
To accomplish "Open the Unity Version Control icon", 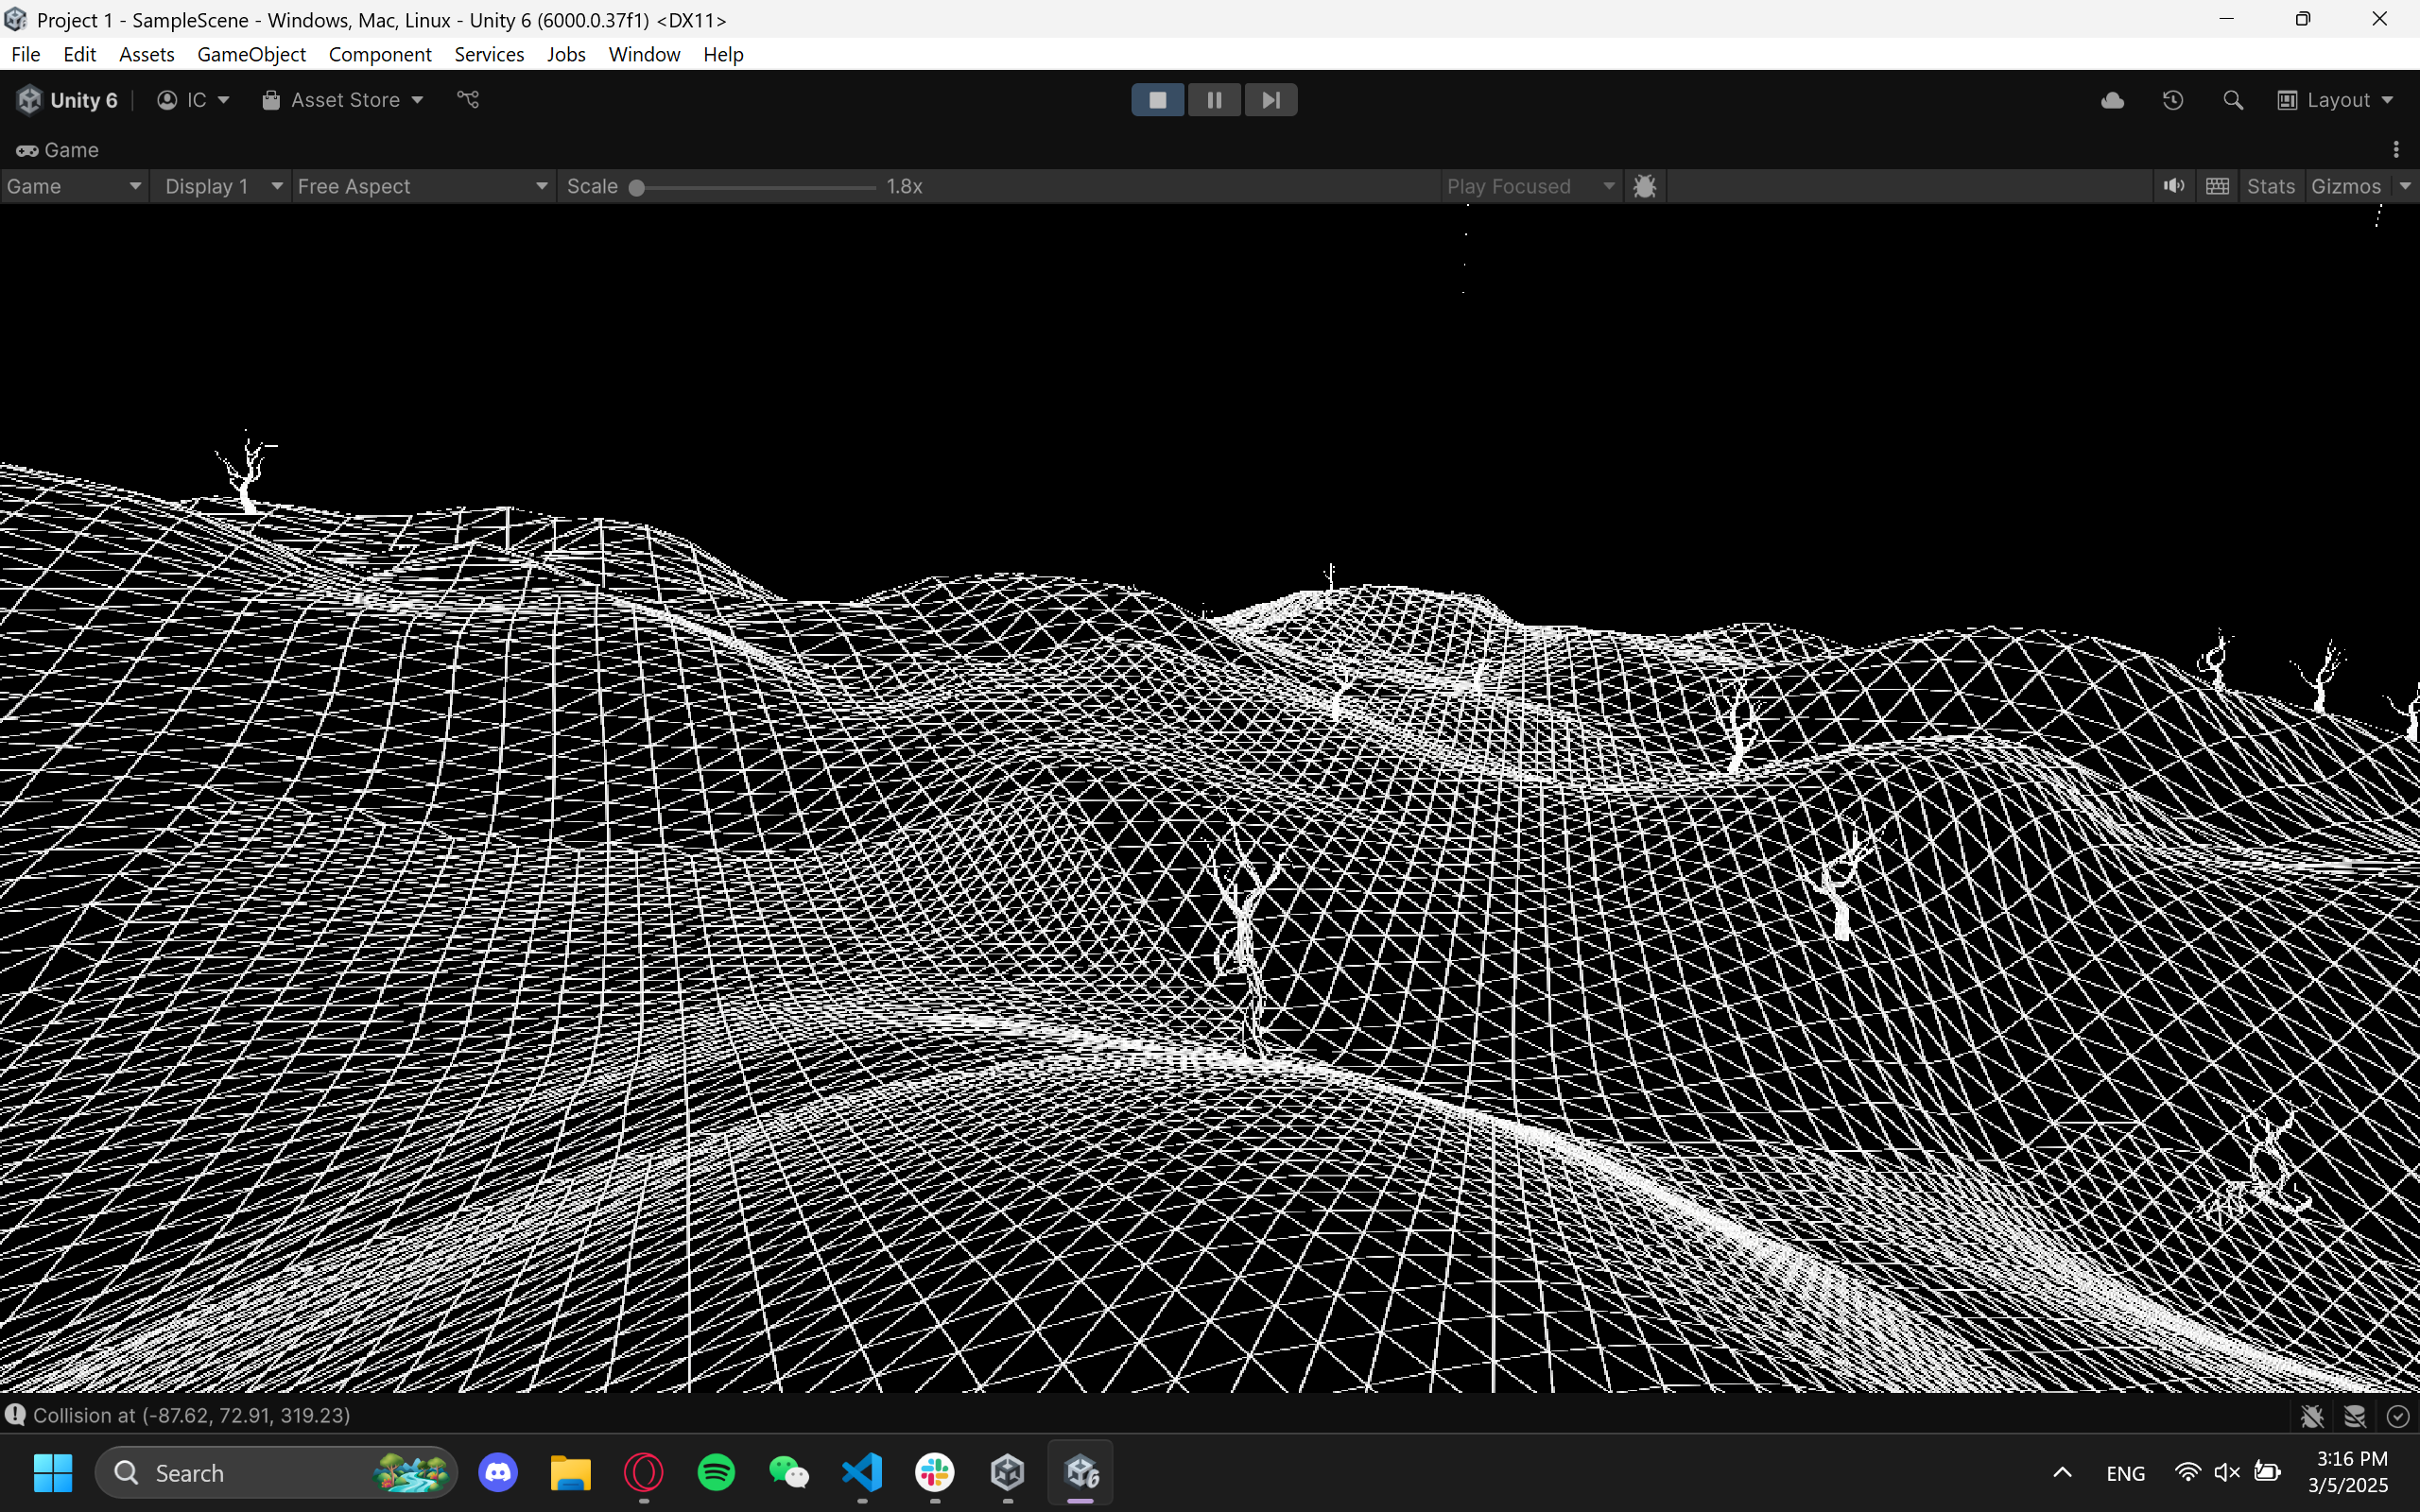I will [468, 100].
